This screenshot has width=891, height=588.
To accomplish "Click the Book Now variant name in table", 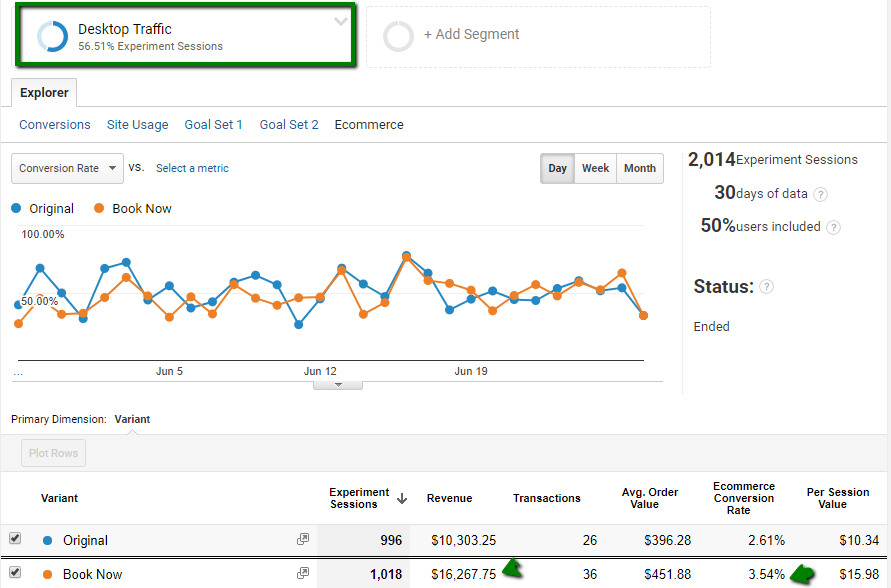I will pyautogui.click(x=93, y=574).
